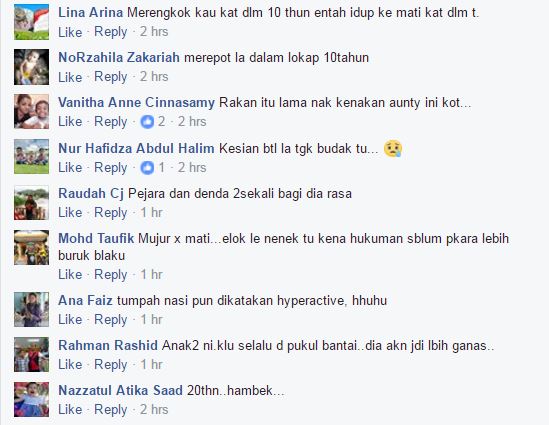Click 2 hrs timestamp on Lina's comment
The height and width of the screenshot is (425, 549).
coord(154,32)
